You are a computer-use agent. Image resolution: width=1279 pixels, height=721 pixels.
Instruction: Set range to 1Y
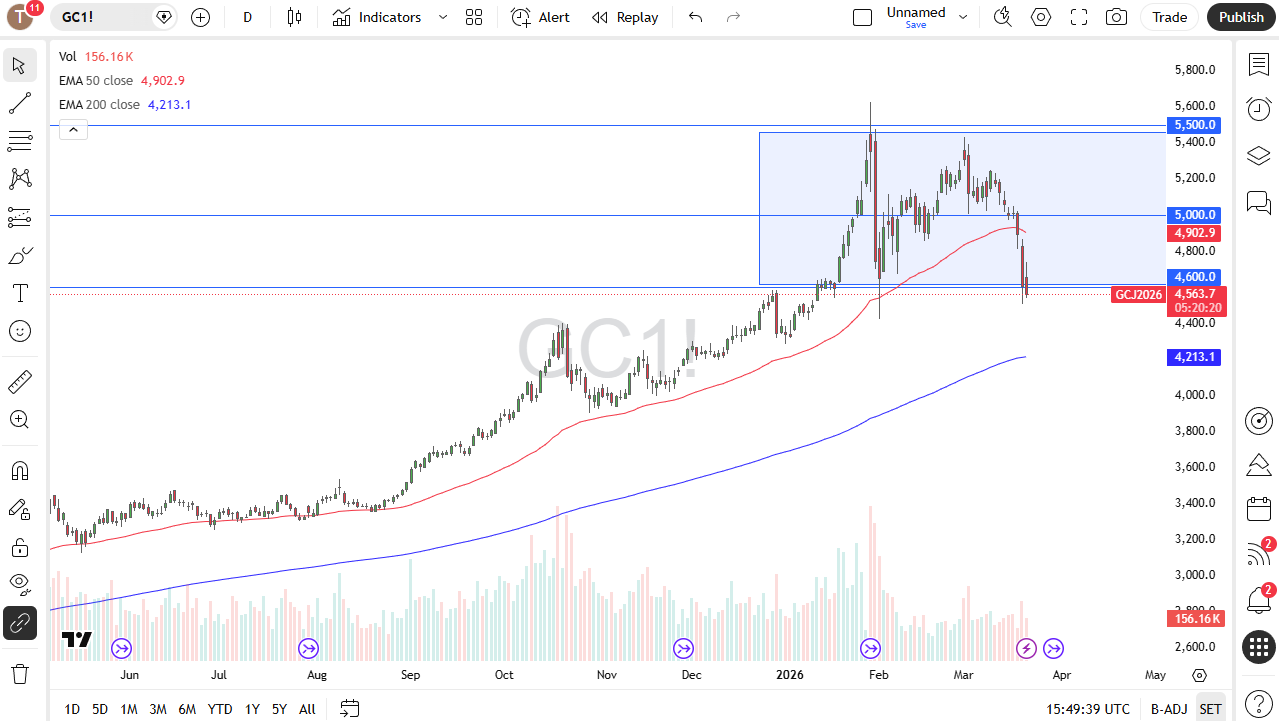252,709
